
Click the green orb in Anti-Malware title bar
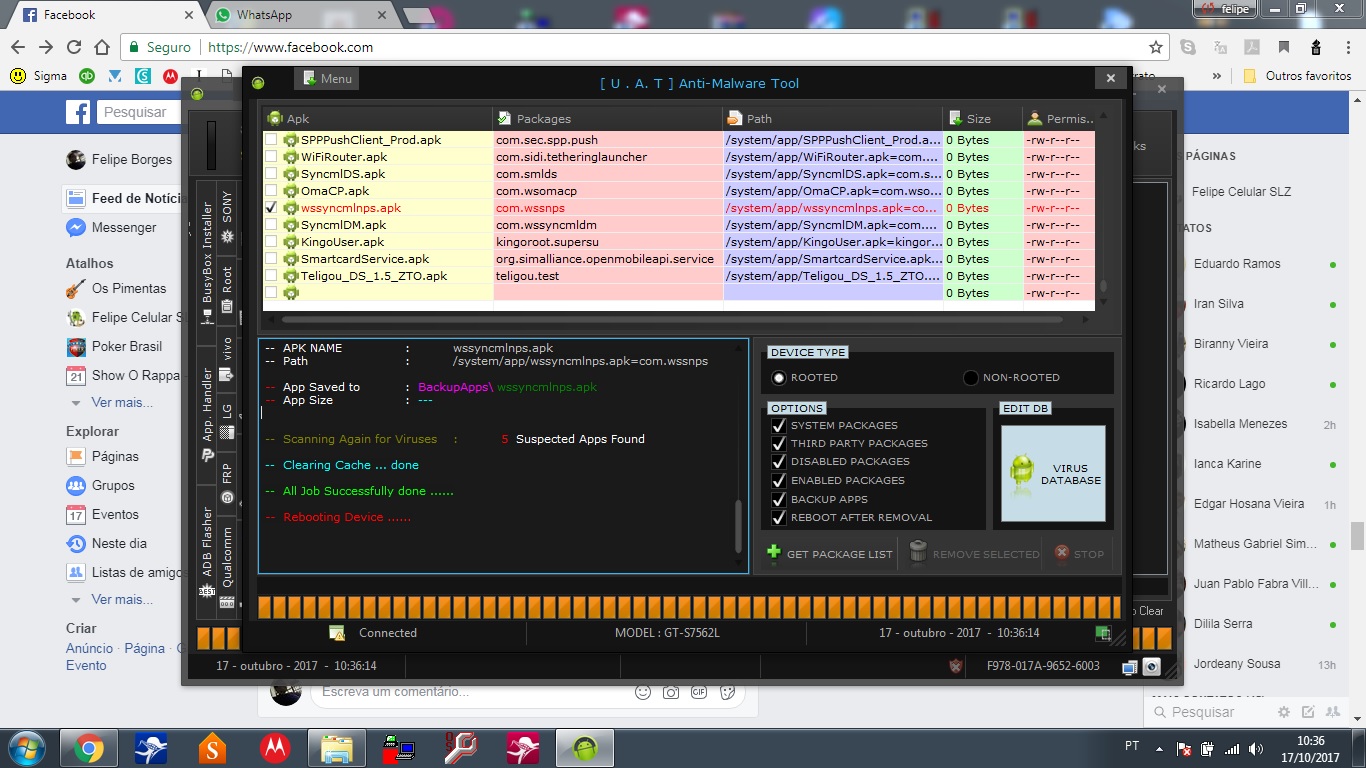point(258,83)
